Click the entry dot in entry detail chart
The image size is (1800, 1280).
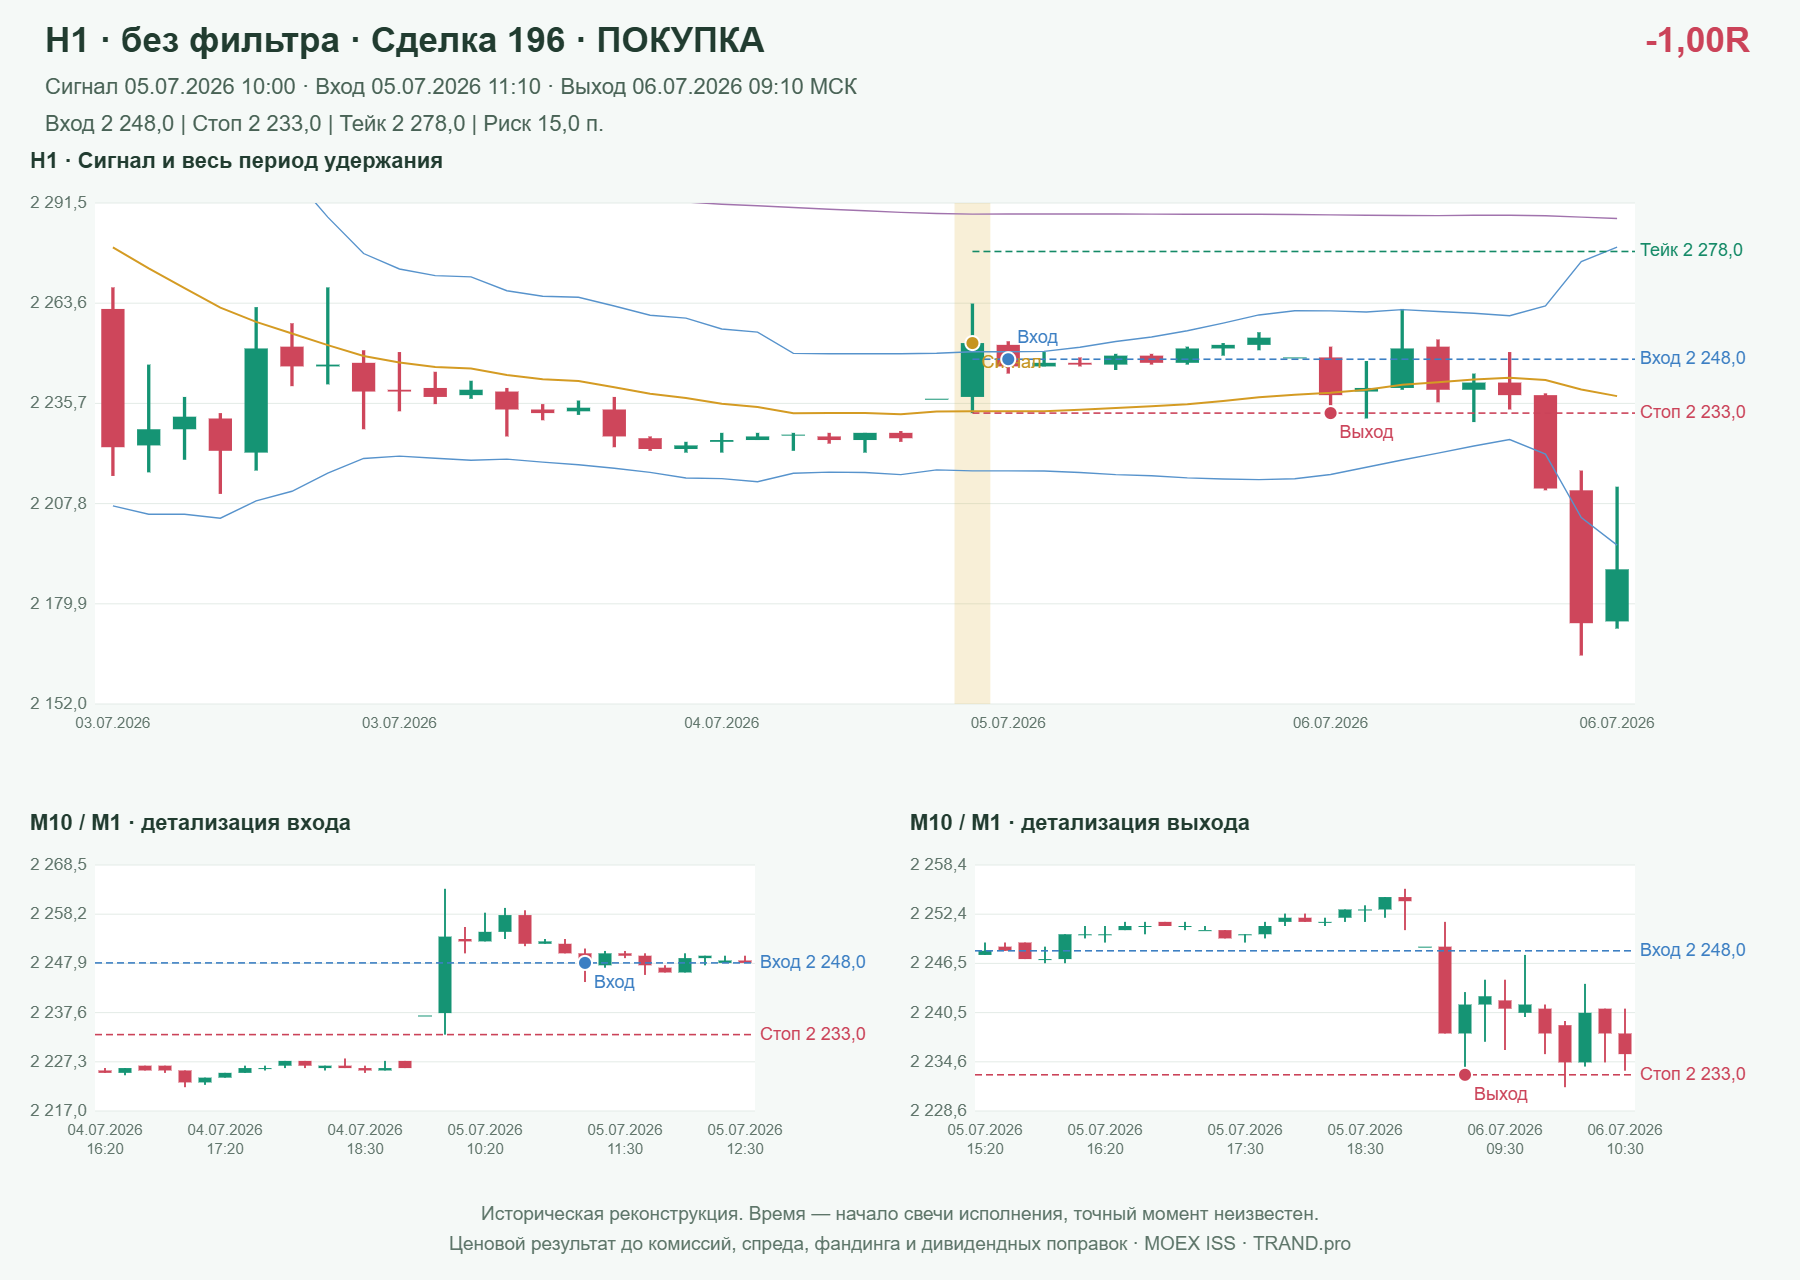(x=585, y=963)
